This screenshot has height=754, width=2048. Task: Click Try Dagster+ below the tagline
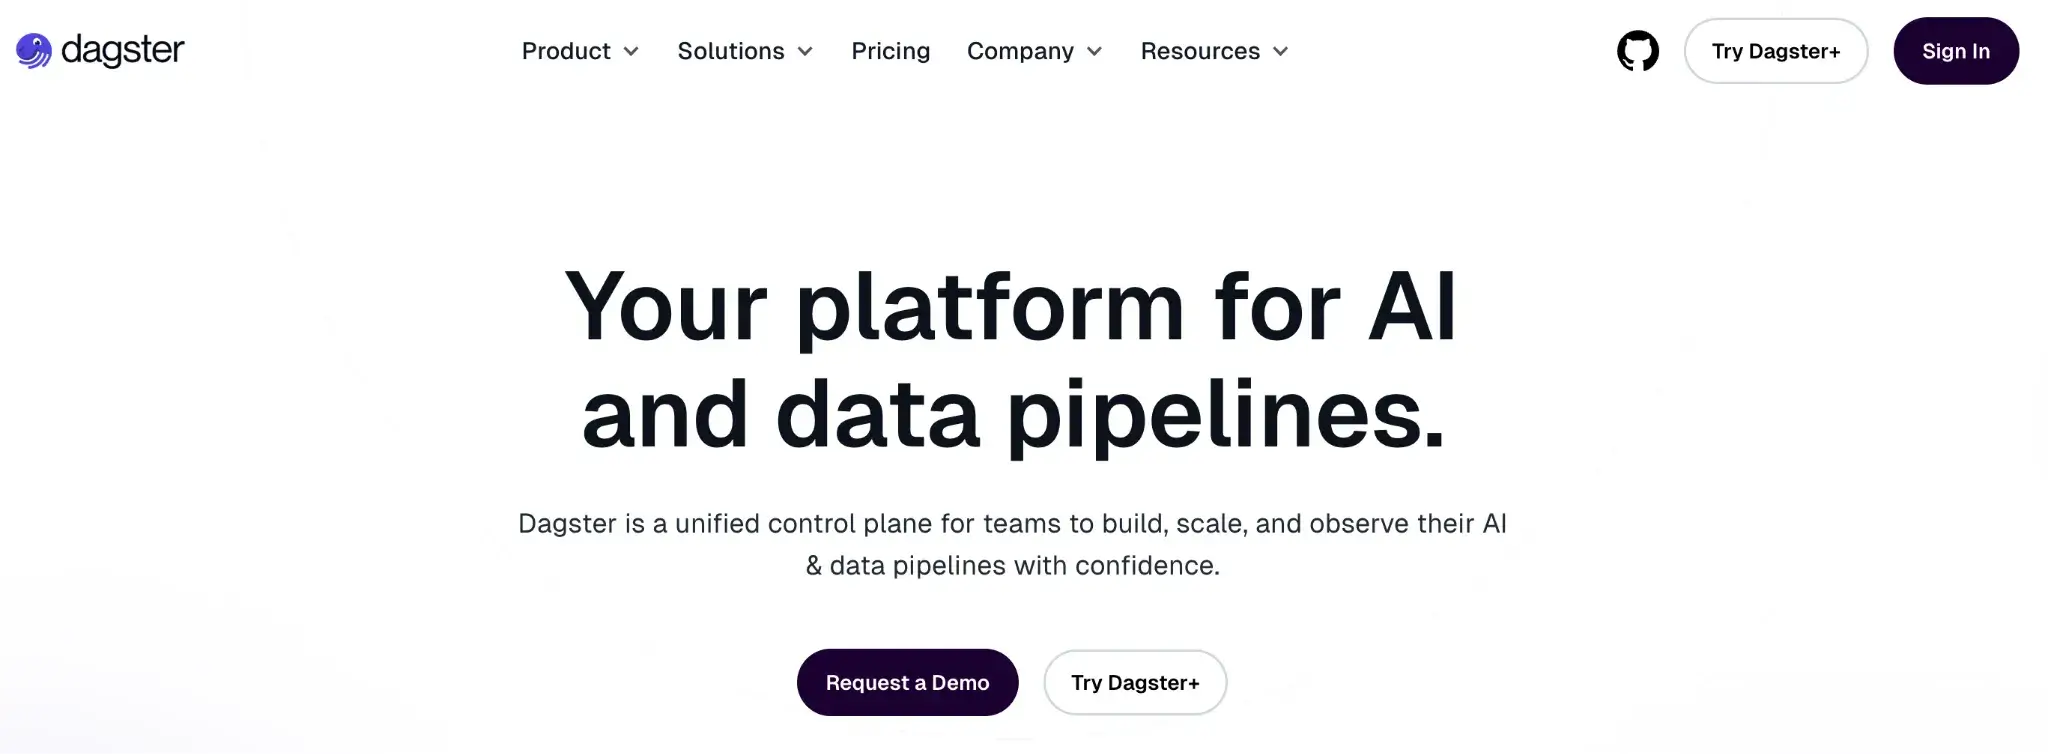pyautogui.click(x=1135, y=683)
